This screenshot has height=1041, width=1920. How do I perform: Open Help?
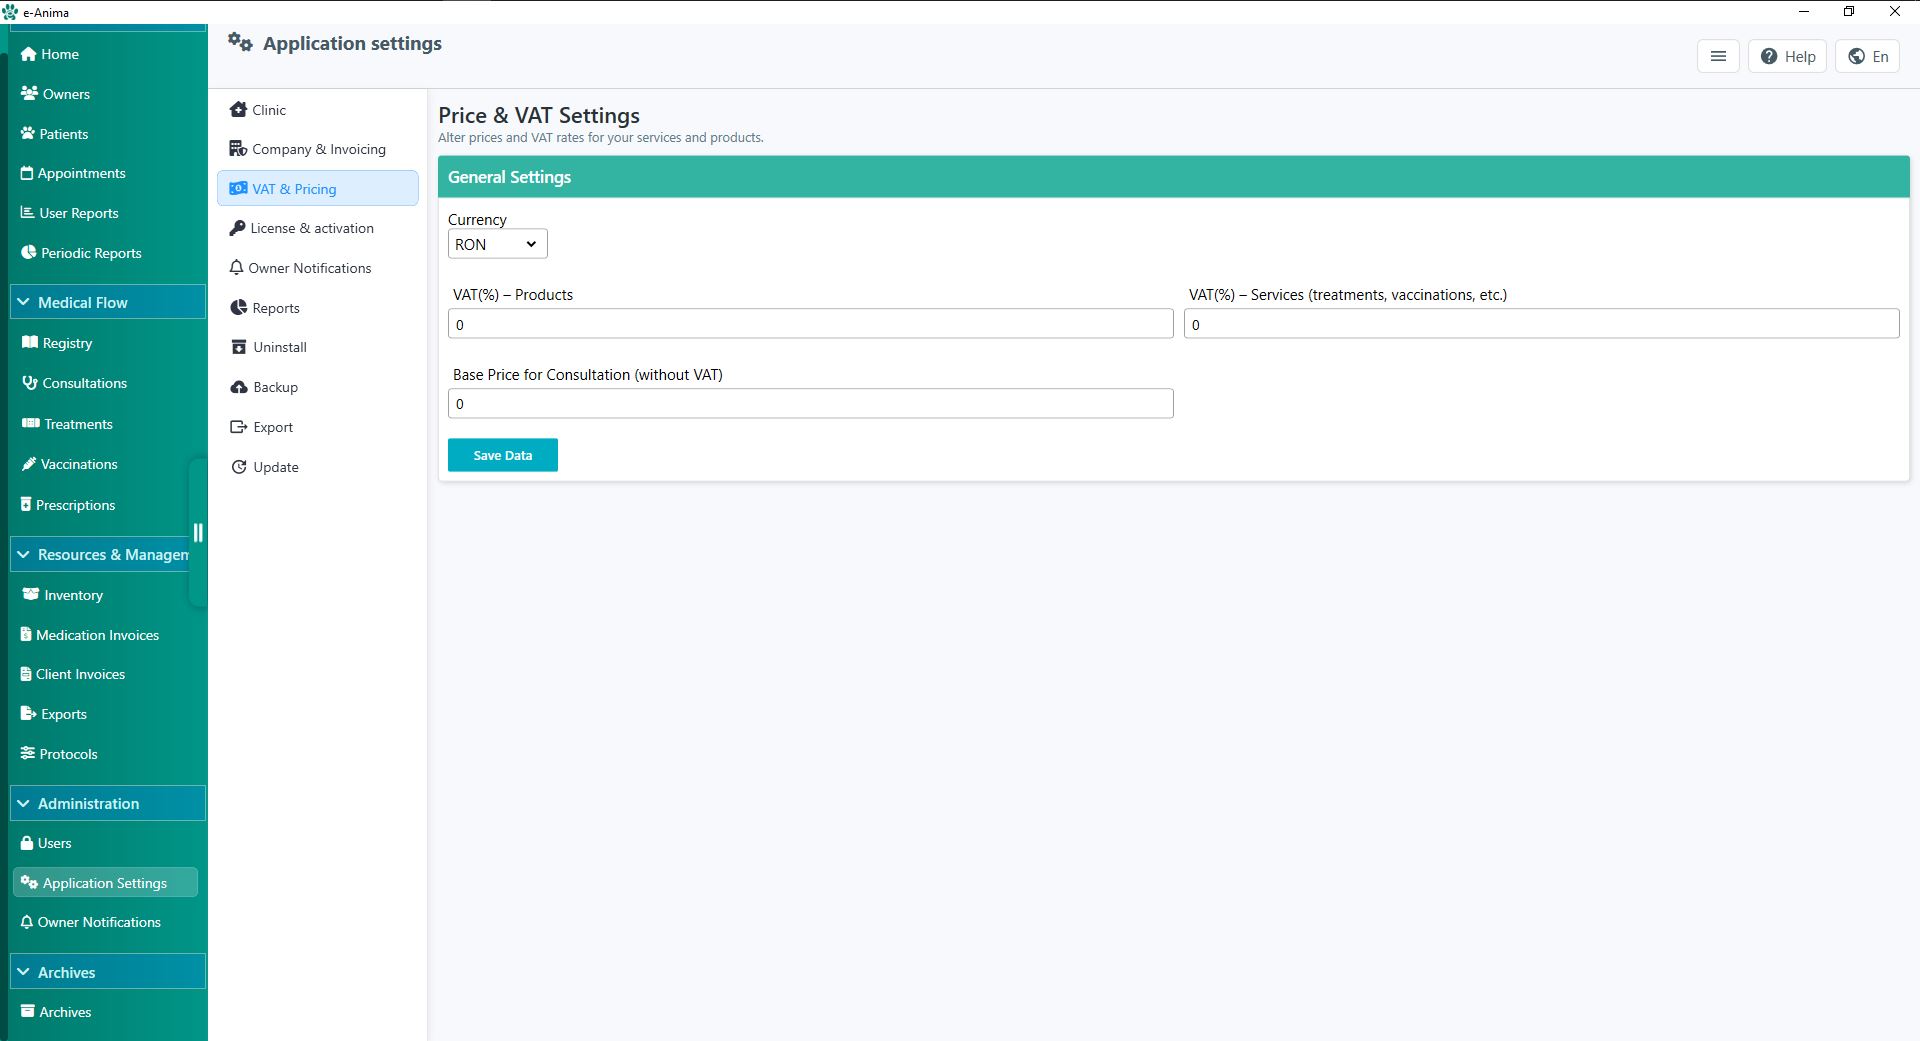click(x=1789, y=56)
